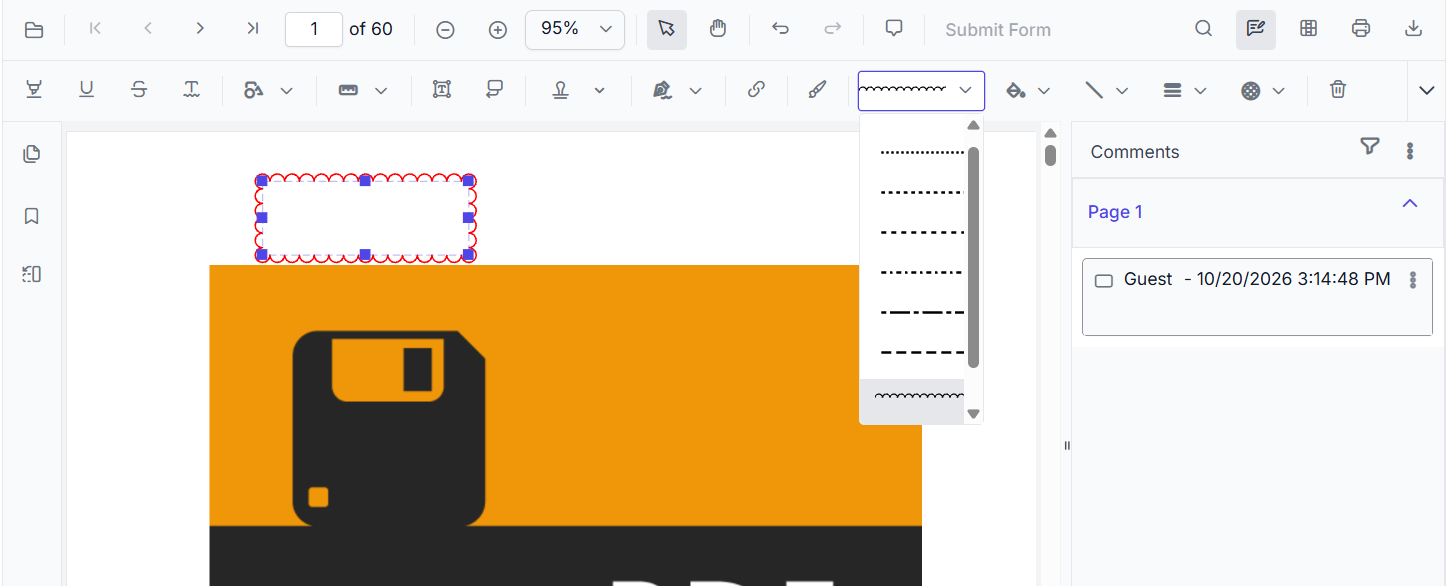Click the comments panel splitter handle
The width and height of the screenshot is (1446, 586).
[x=1066, y=445]
